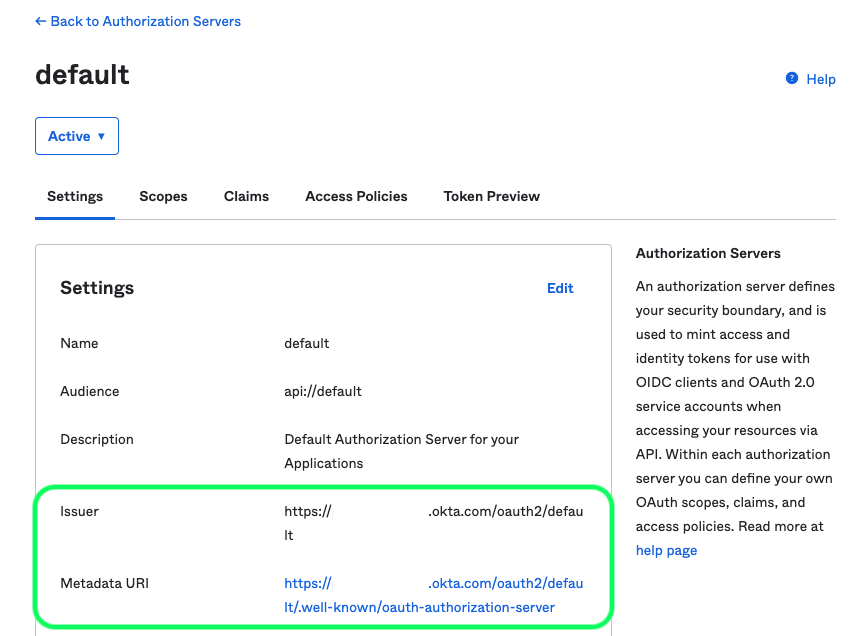The width and height of the screenshot is (866, 636).
Task: Click the back arrow beside Authorization Servers
Action: tap(39, 21)
